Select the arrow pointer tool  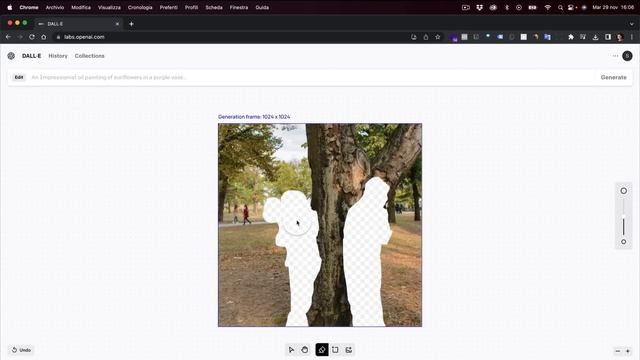pyautogui.click(x=291, y=350)
